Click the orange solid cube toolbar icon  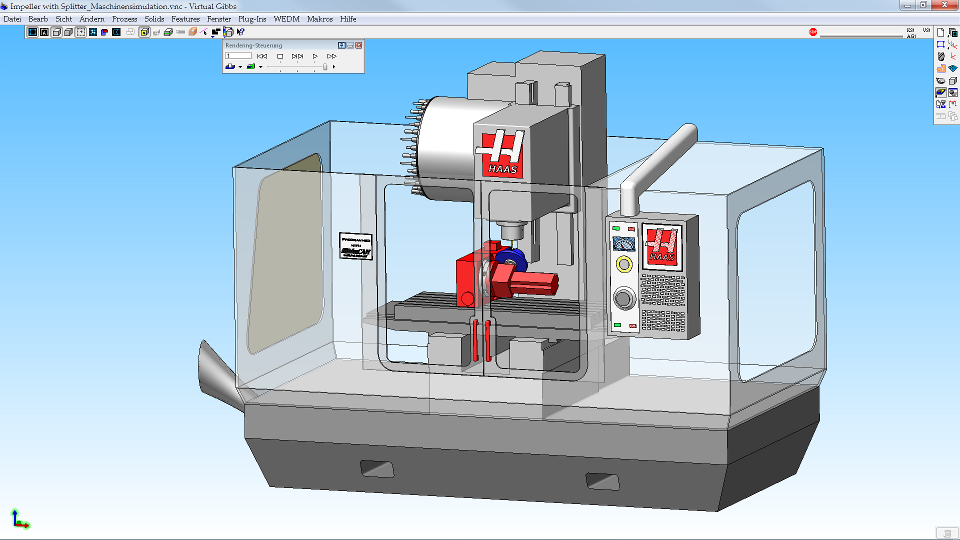[193, 32]
